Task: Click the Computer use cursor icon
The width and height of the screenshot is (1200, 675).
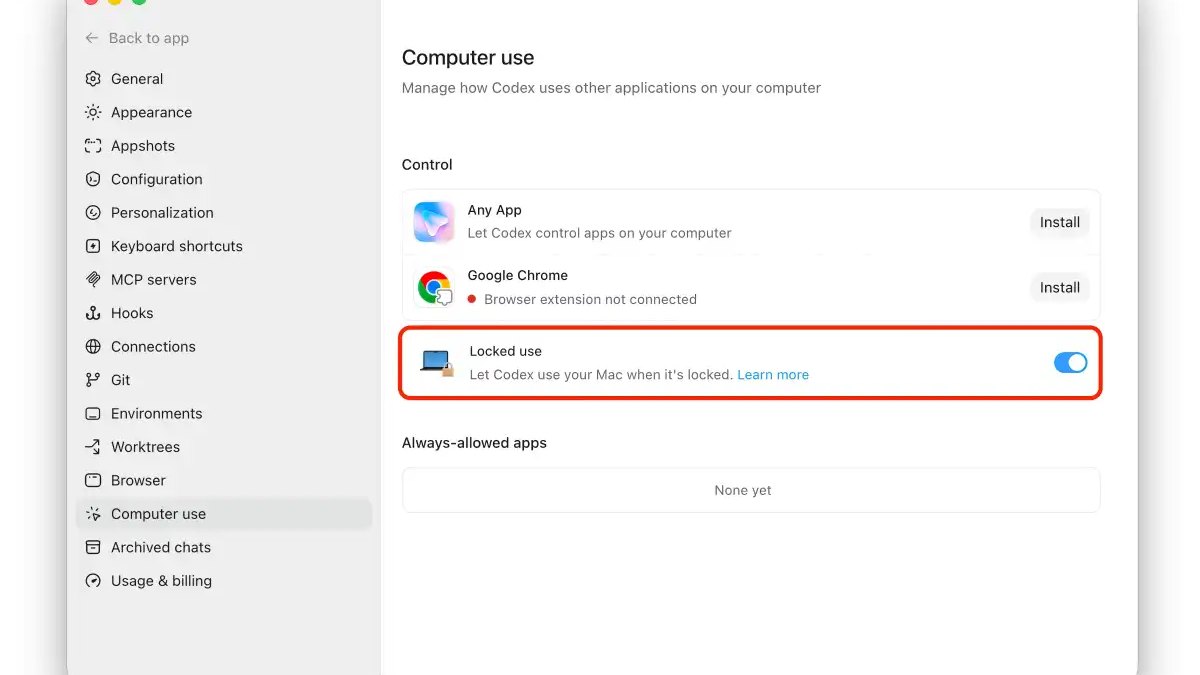Action: [x=93, y=514]
